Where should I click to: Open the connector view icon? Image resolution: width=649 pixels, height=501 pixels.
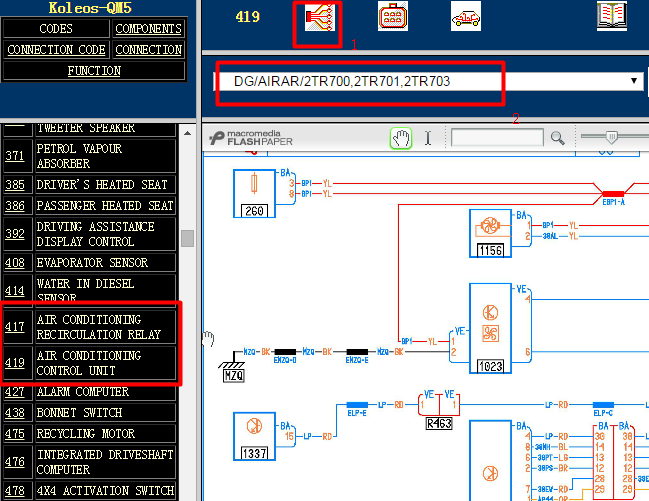click(x=393, y=16)
